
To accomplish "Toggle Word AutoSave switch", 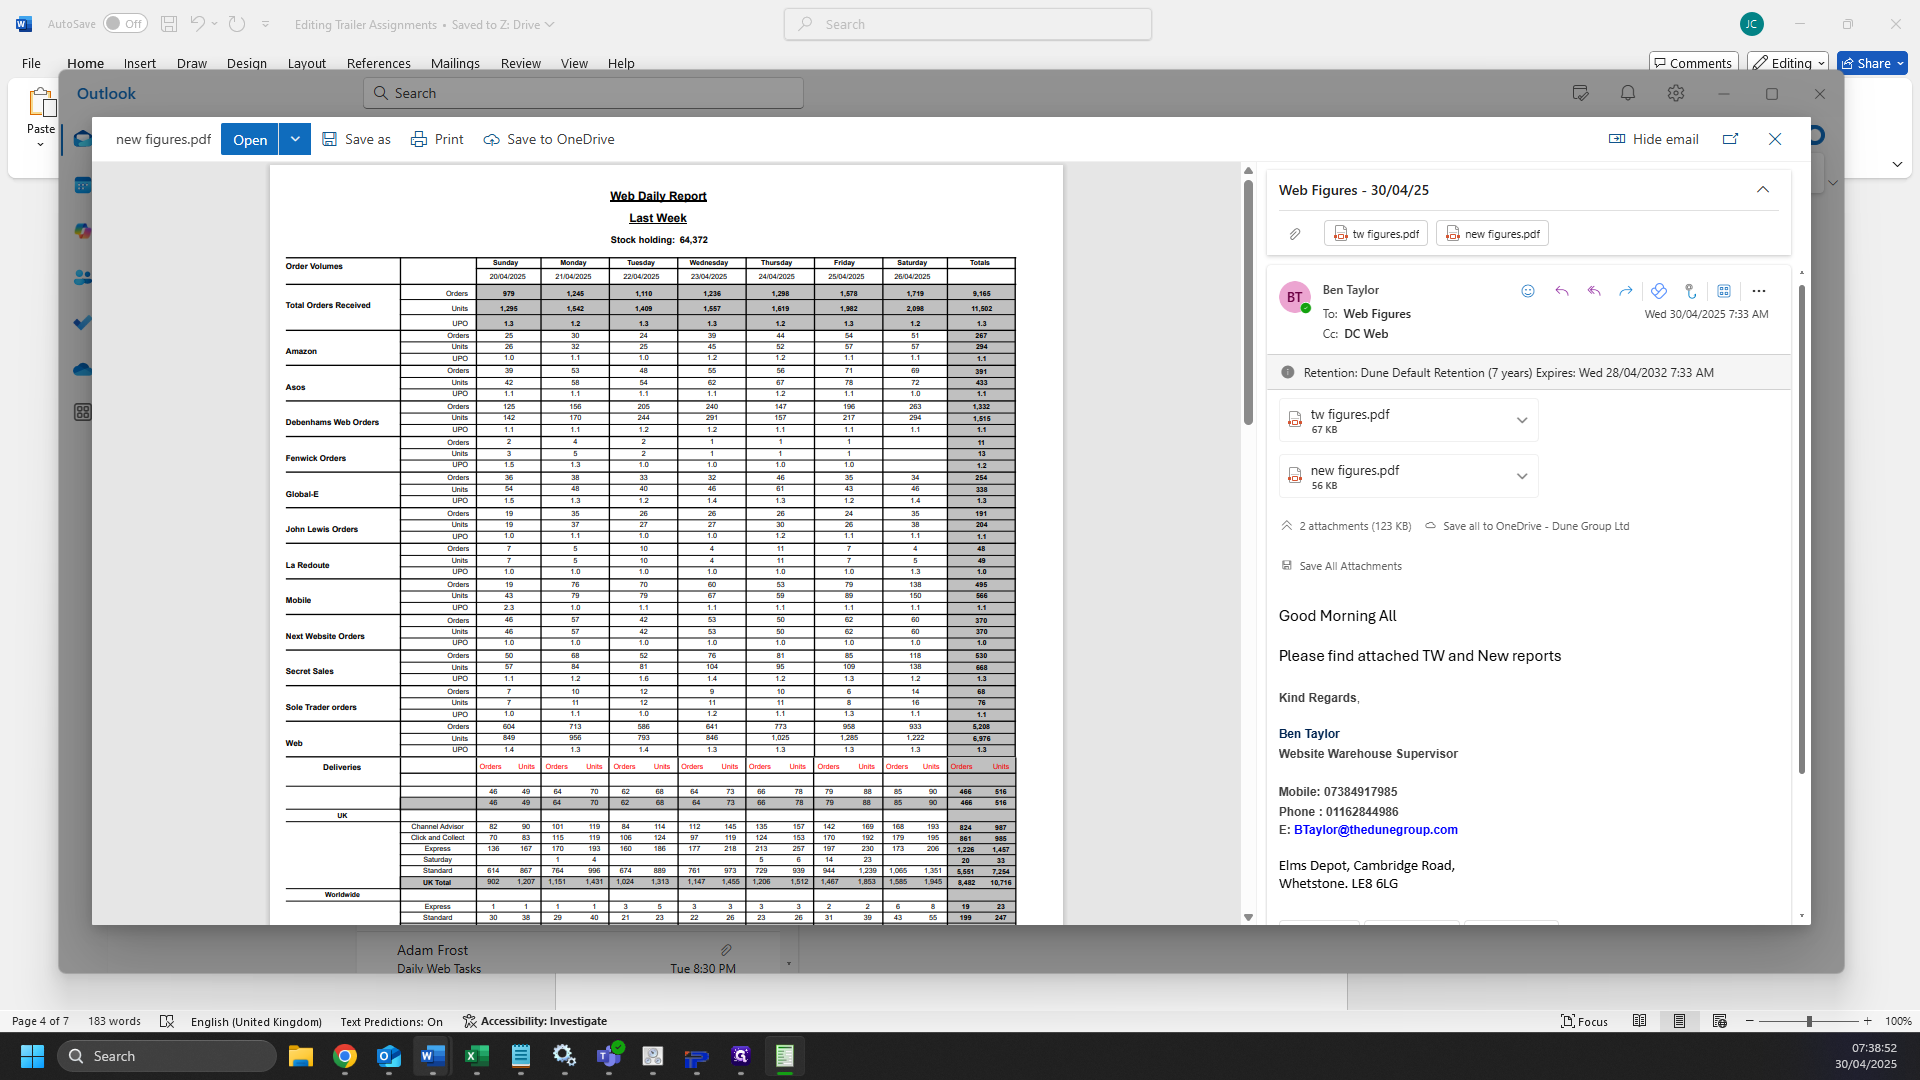I will (125, 24).
